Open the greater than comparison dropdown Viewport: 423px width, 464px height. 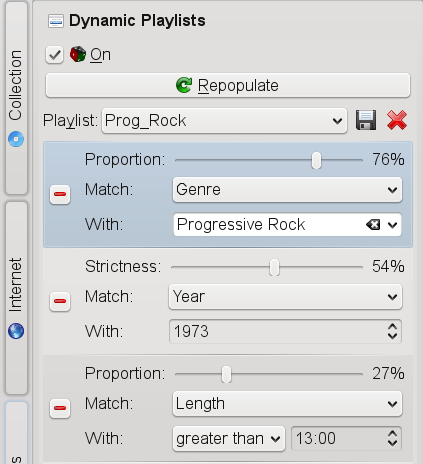[x=229, y=439]
